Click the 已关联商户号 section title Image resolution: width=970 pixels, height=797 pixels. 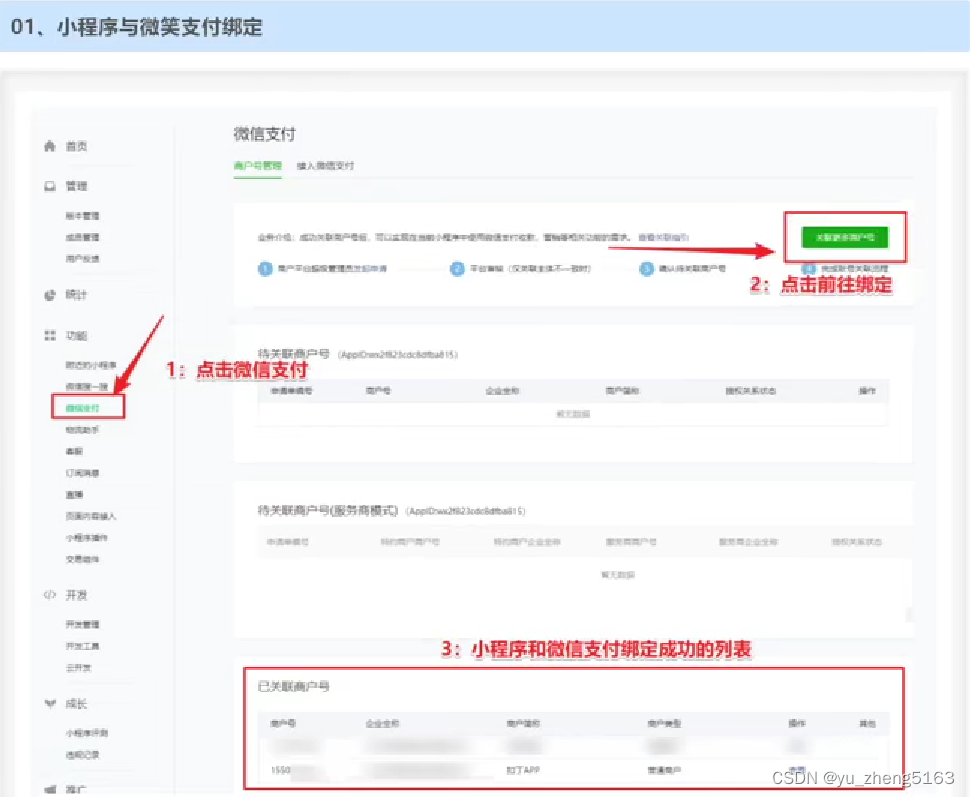293,687
